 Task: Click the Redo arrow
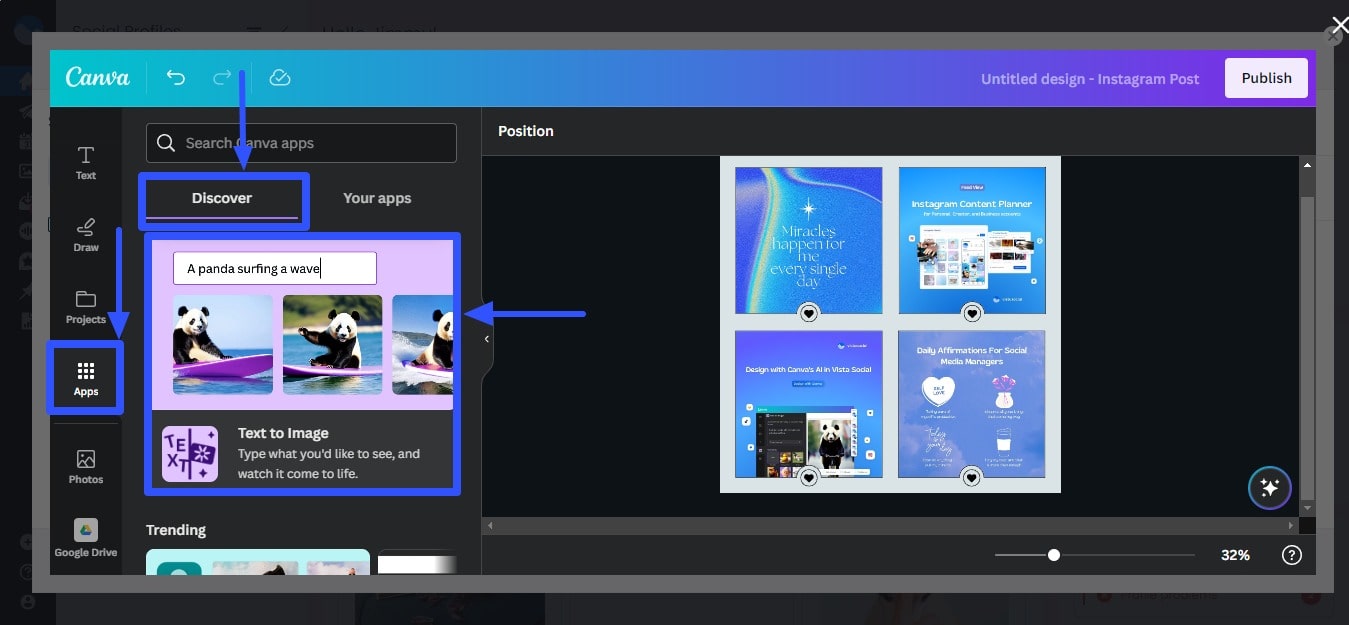coord(222,77)
